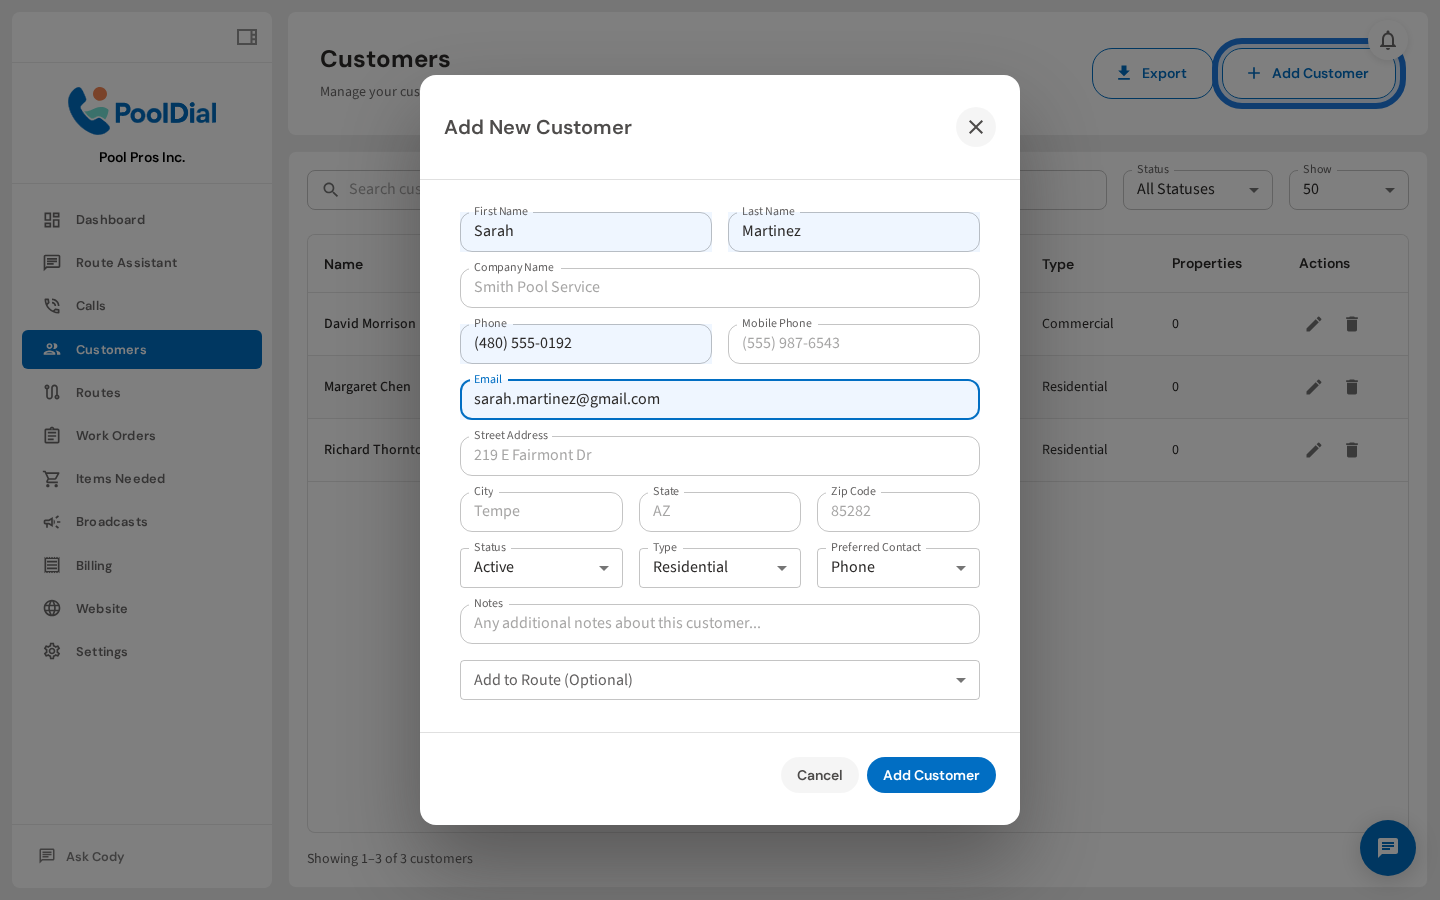Open the Preferred Contact dropdown

897,567
